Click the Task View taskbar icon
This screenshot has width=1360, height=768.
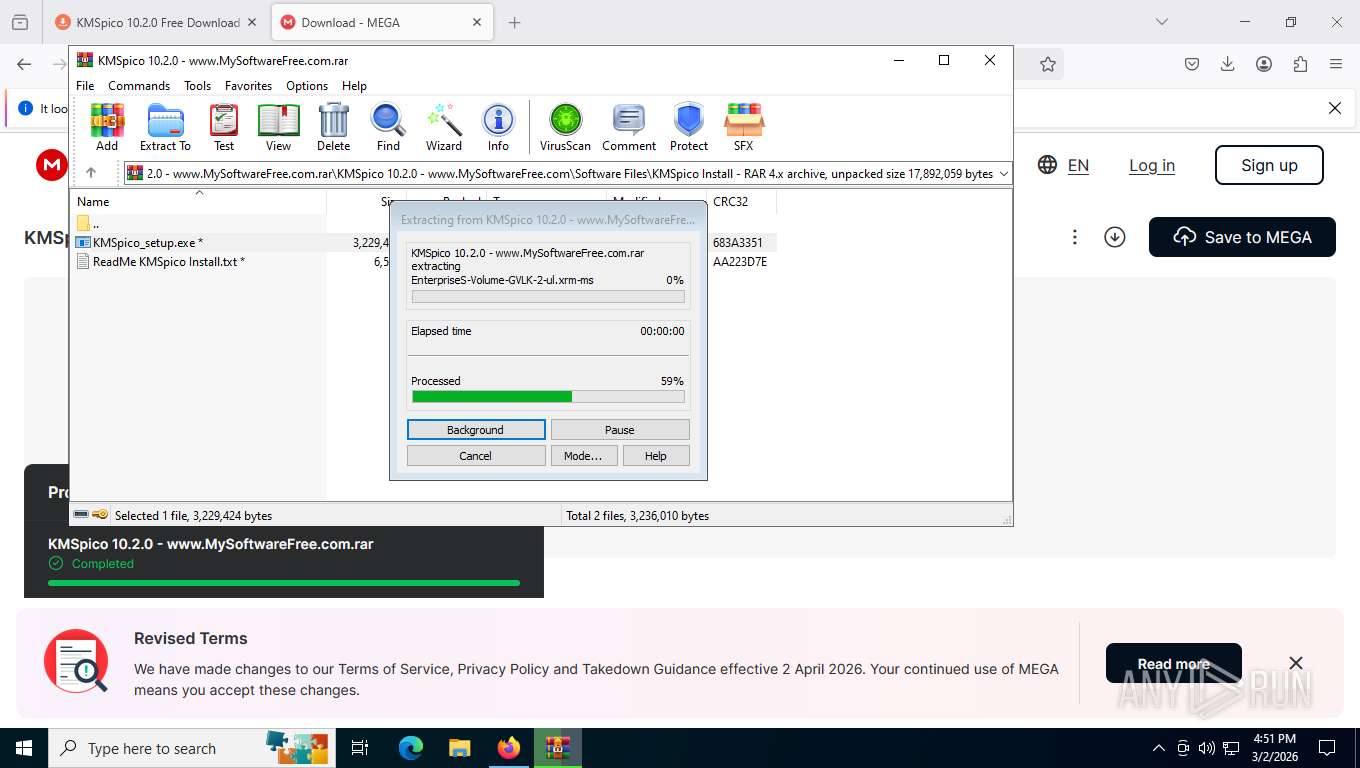pyautogui.click(x=360, y=748)
